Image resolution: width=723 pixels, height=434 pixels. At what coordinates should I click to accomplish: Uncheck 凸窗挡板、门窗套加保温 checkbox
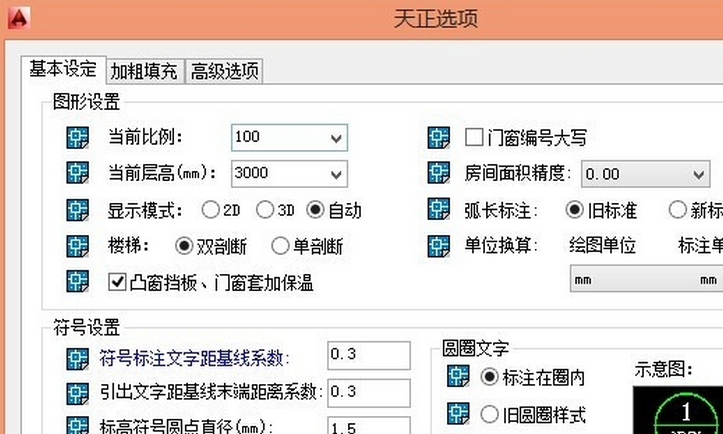pyautogui.click(x=117, y=281)
